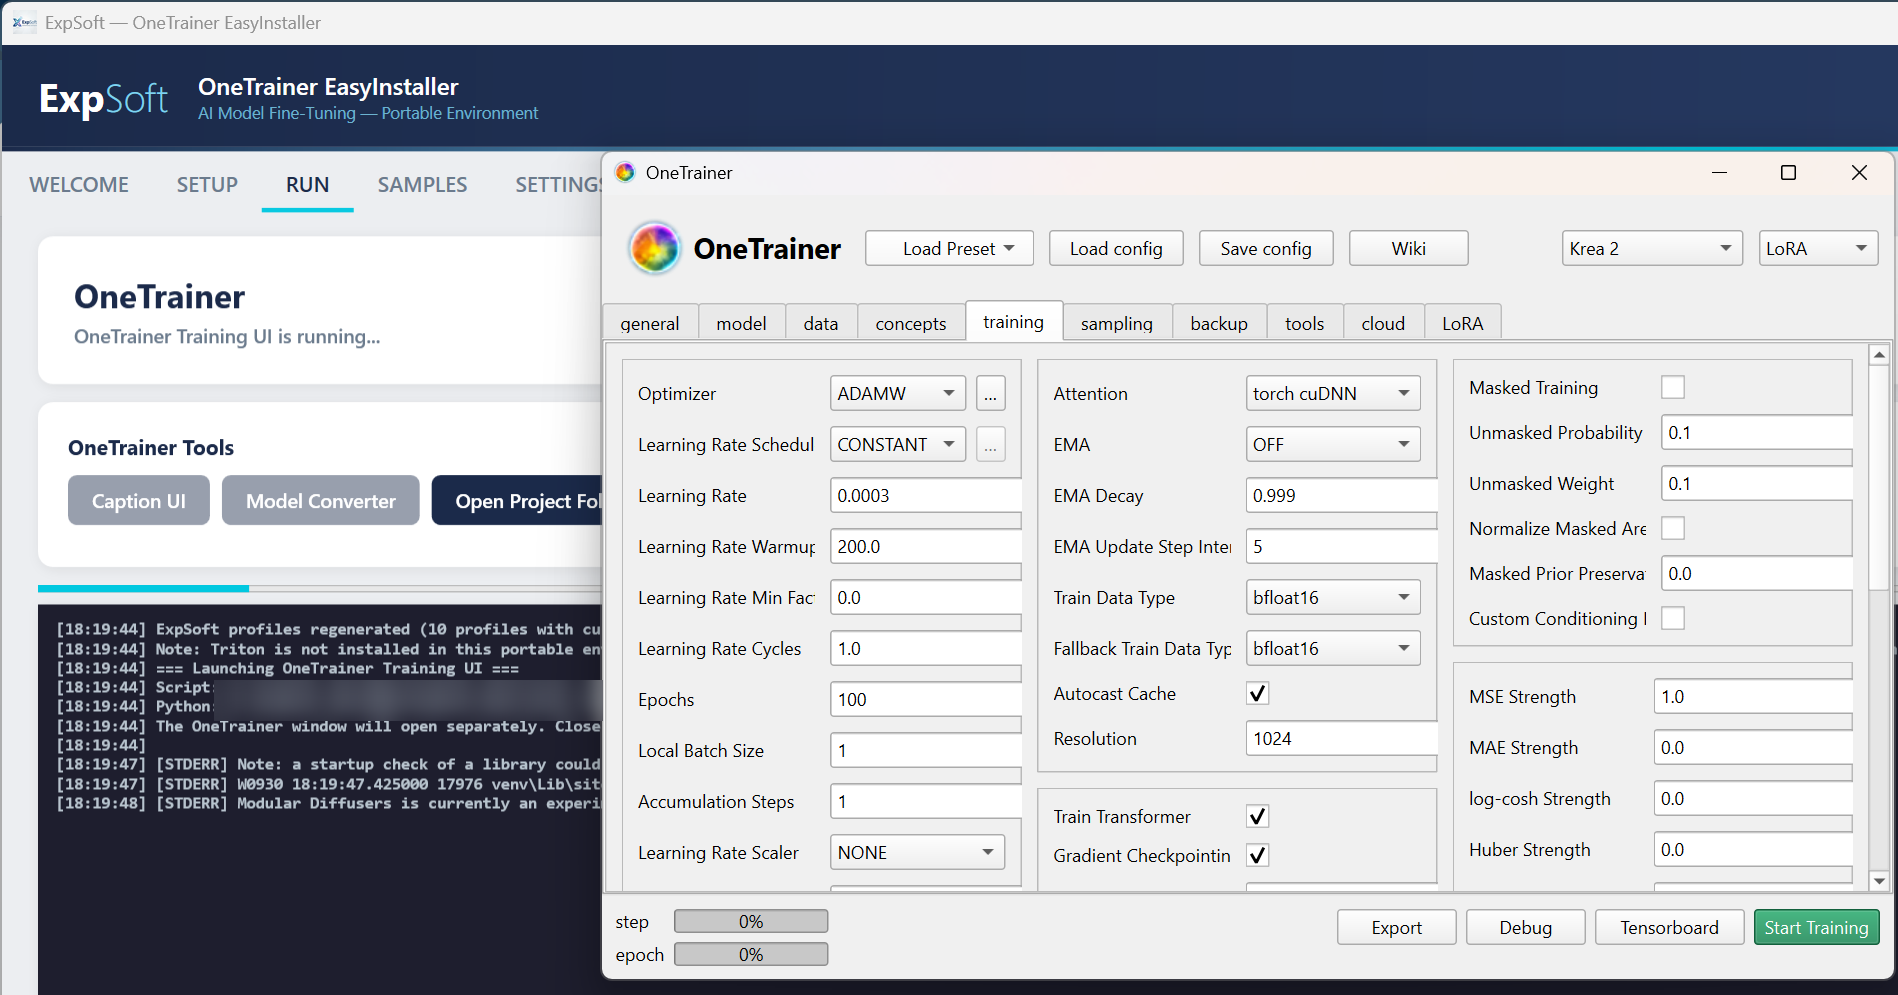
Task: Click the Caption UI button in ExpSoft
Action: [x=139, y=500]
